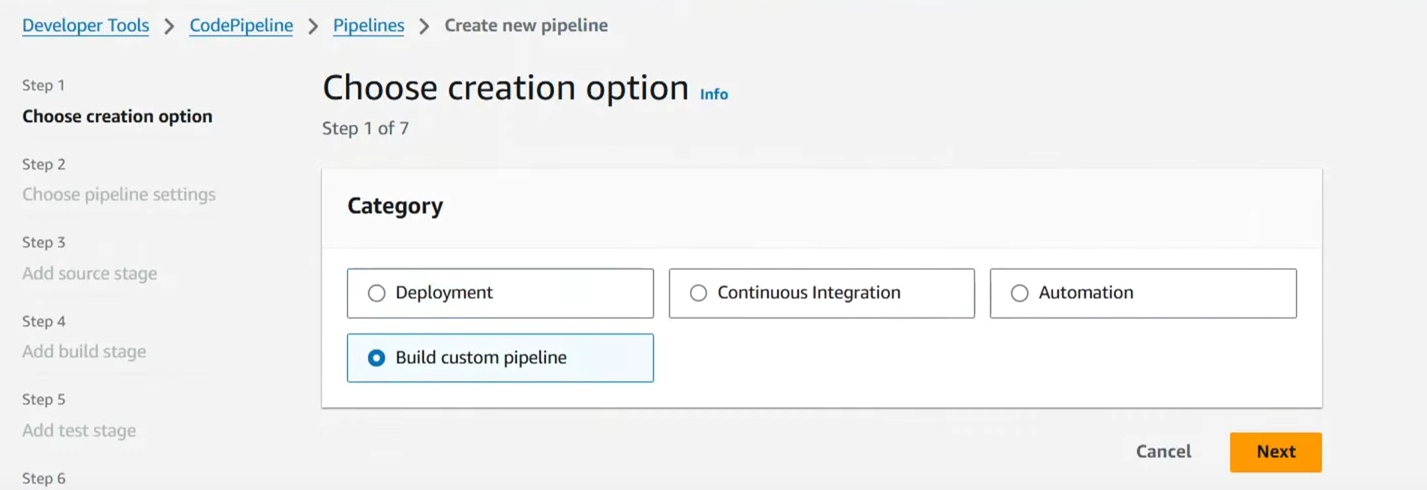
Task: Open the Add test stage step
Action: click(79, 431)
